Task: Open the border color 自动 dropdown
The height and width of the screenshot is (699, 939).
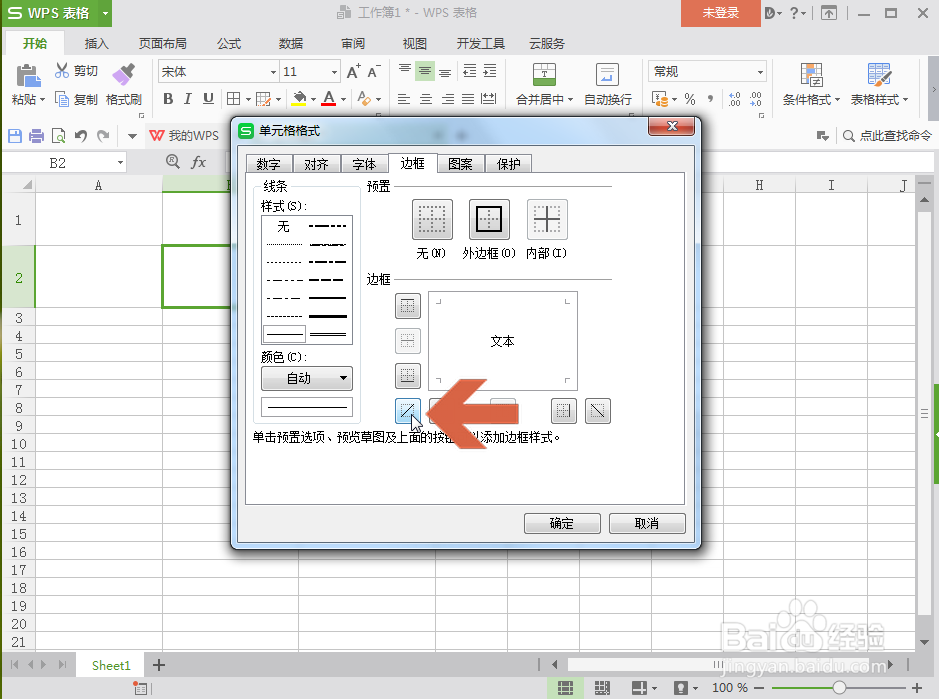Action: tap(307, 379)
